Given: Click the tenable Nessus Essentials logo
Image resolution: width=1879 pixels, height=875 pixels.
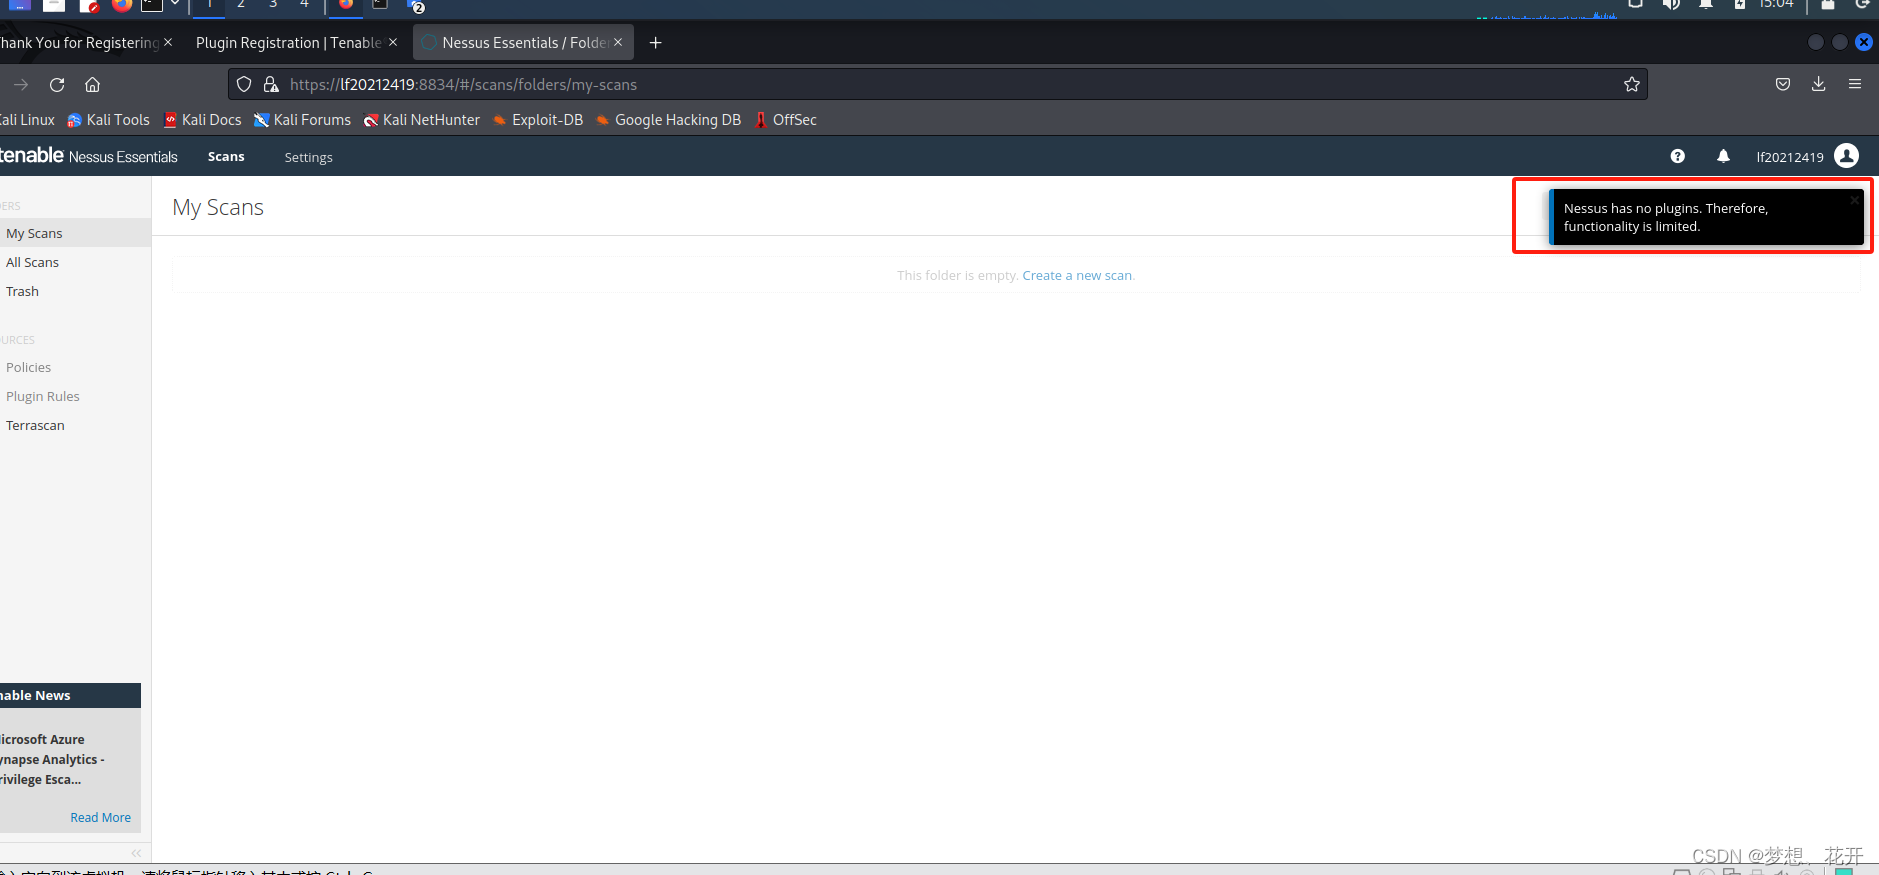Looking at the screenshot, I should pos(88,156).
